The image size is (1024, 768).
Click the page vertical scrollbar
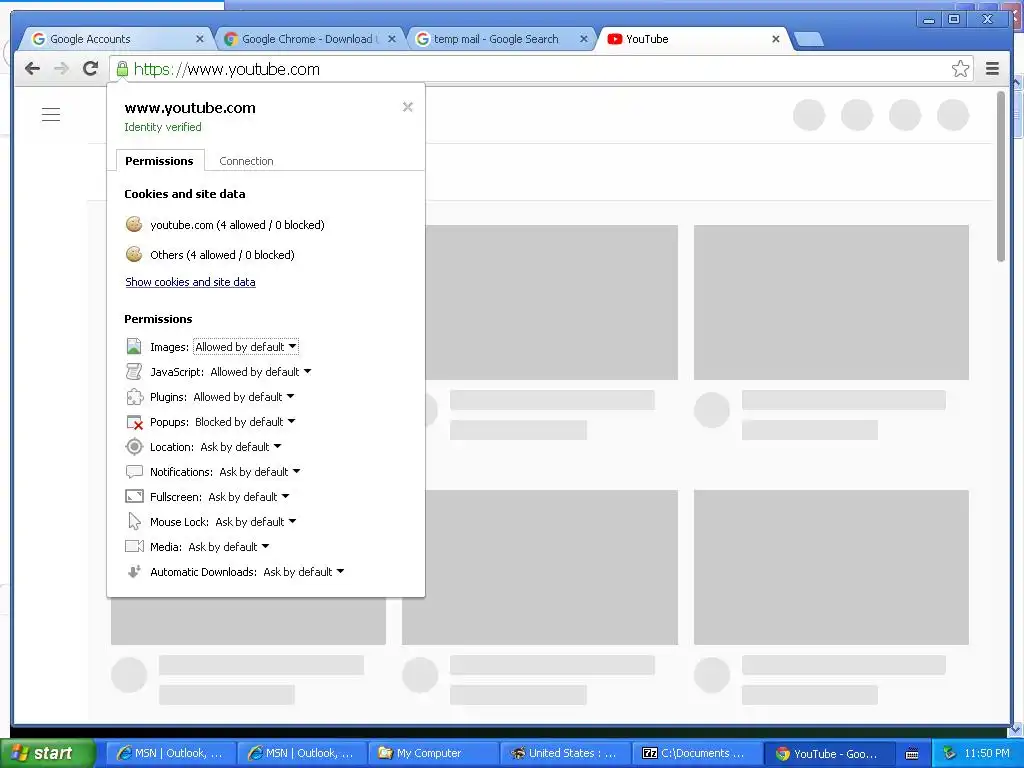(x=1000, y=176)
